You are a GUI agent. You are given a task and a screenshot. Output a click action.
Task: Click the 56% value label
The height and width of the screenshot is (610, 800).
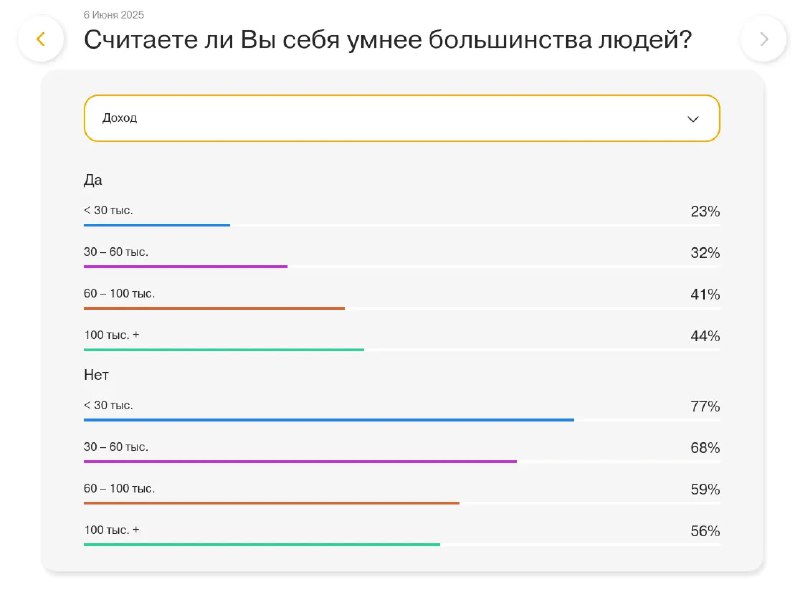[705, 531]
